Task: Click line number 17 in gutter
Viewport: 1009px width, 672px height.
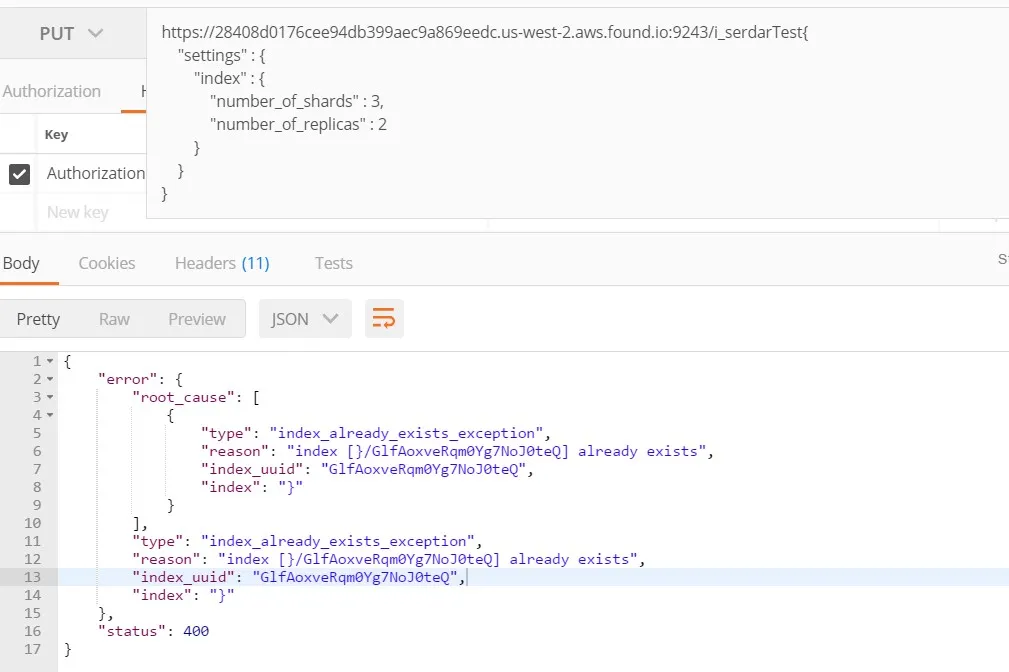Action: 32,649
